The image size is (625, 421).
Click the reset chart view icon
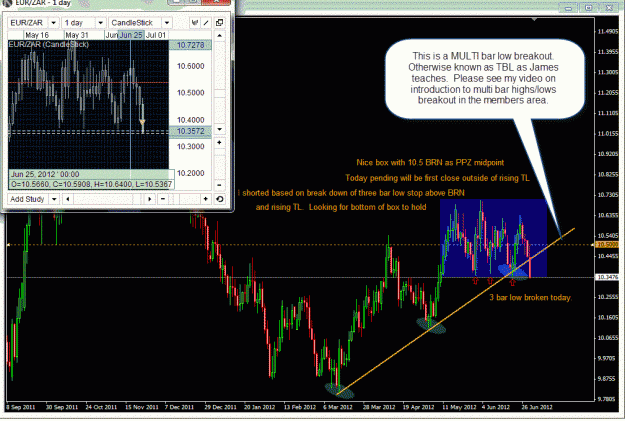[x=219, y=199]
